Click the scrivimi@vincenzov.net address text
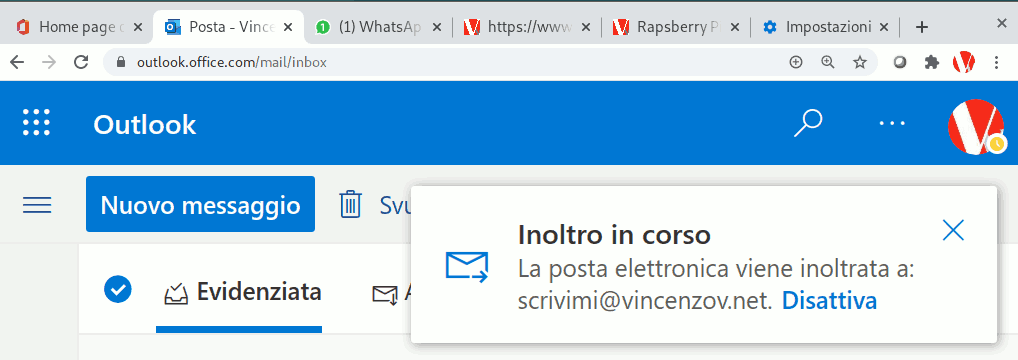The height and width of the screenshot is (360, 1018). (645, 301)
